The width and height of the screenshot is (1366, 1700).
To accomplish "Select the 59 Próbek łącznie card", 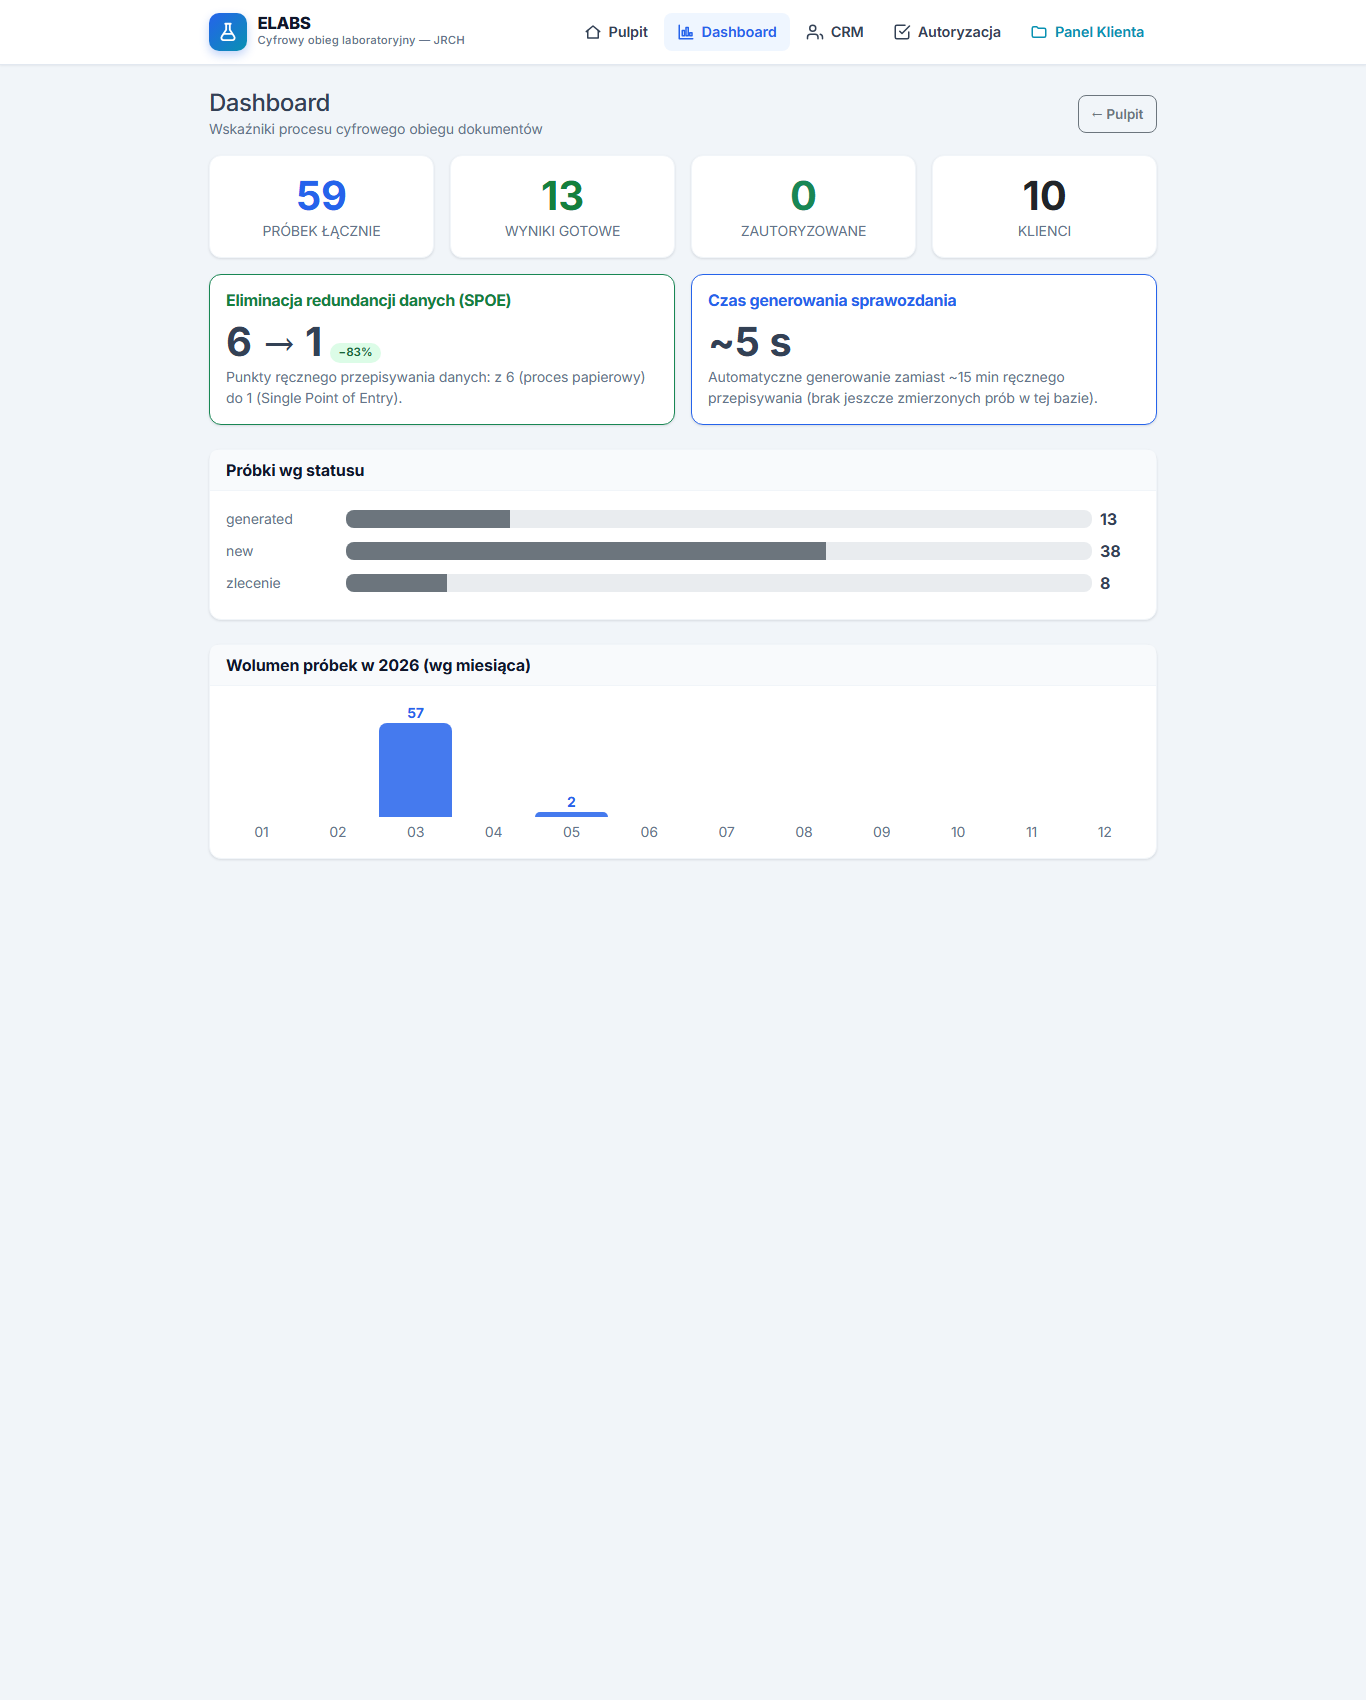I will tap(321, 207).
